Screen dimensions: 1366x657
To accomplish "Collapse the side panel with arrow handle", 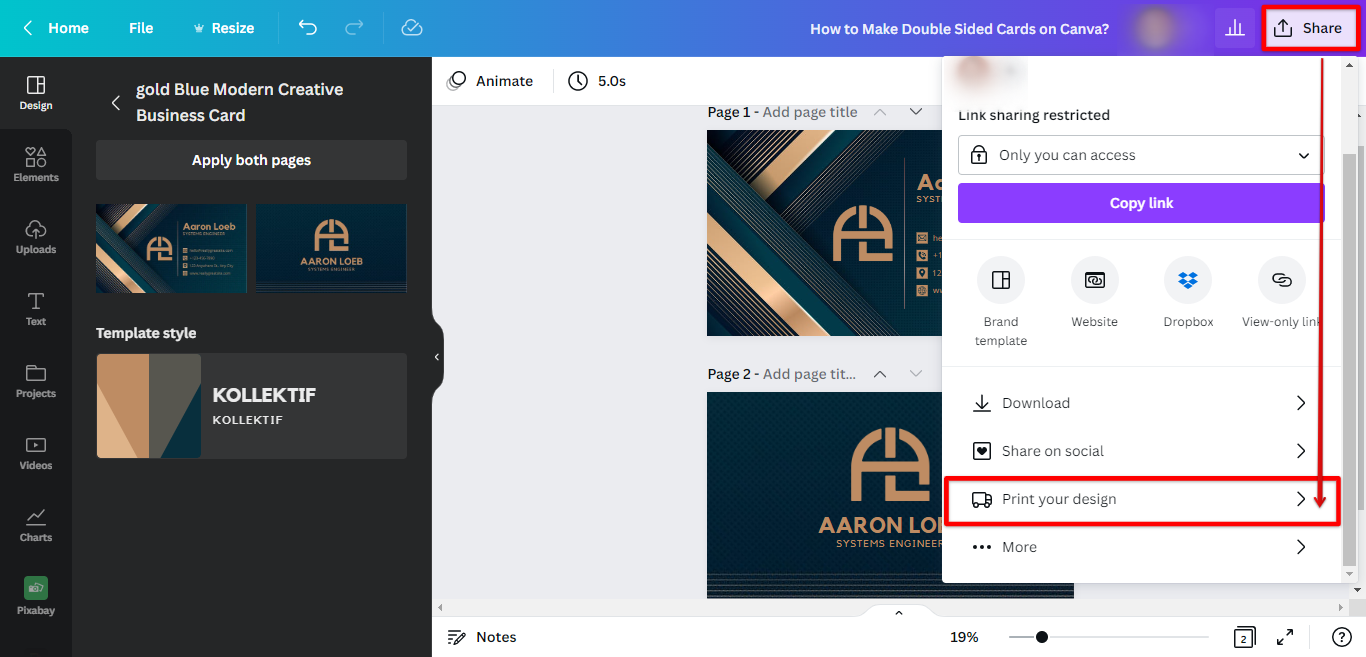I will [437, 357].
